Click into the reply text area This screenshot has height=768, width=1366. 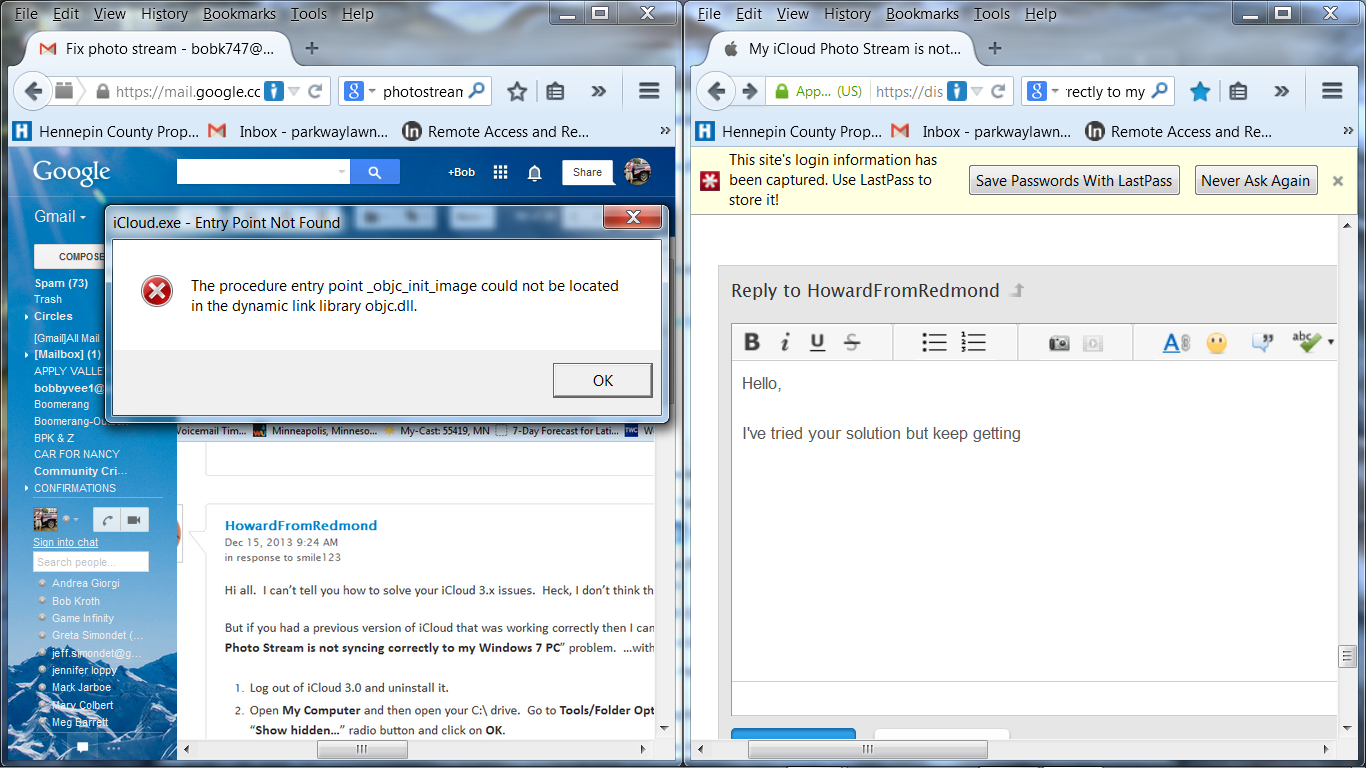pyautogui.click(x=1034, y=520)
